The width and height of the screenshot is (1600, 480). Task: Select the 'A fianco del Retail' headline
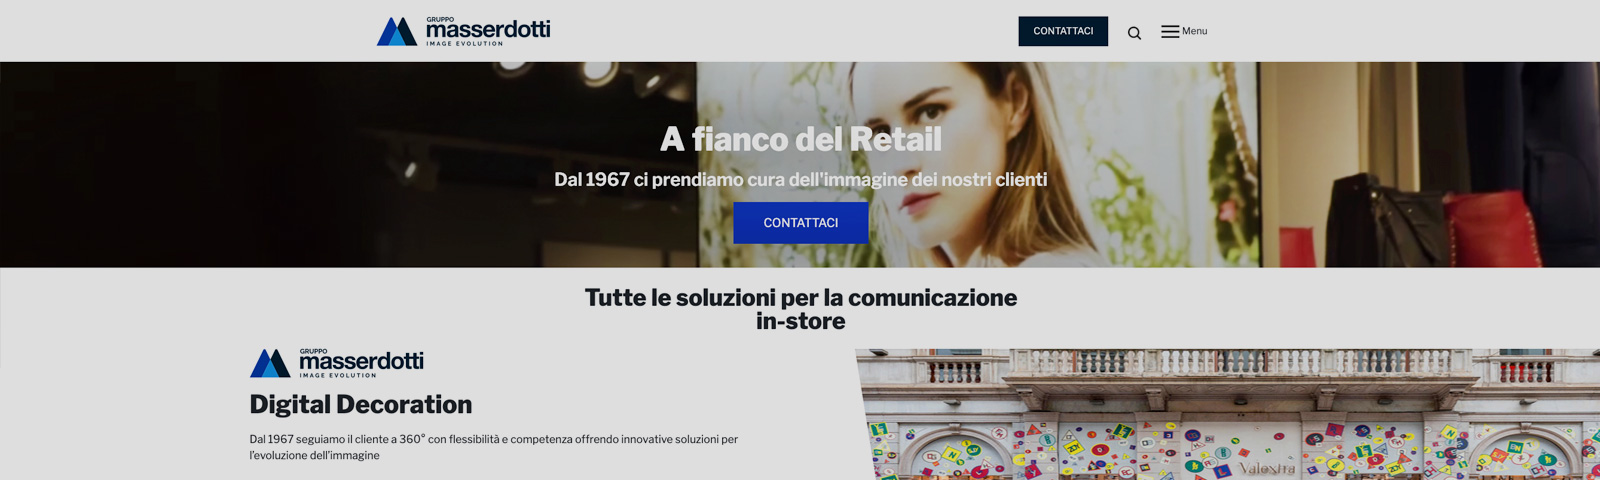tap(801, 139)
